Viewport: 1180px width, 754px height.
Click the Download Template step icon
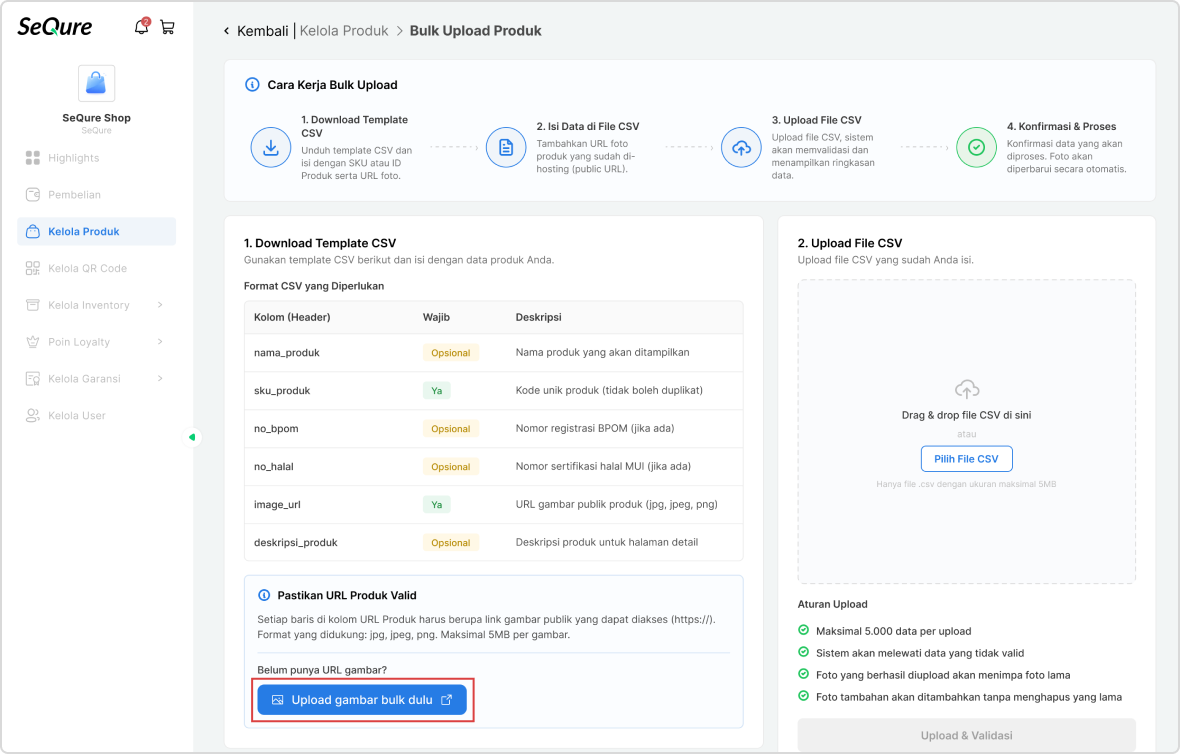coord(271,147)
